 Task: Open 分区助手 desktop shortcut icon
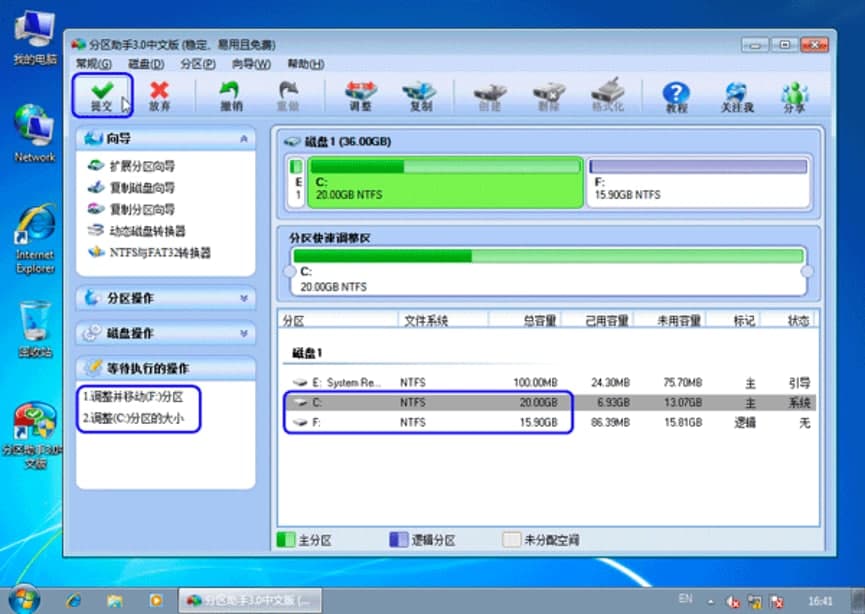pyautogui.click(x=34, y=435)
